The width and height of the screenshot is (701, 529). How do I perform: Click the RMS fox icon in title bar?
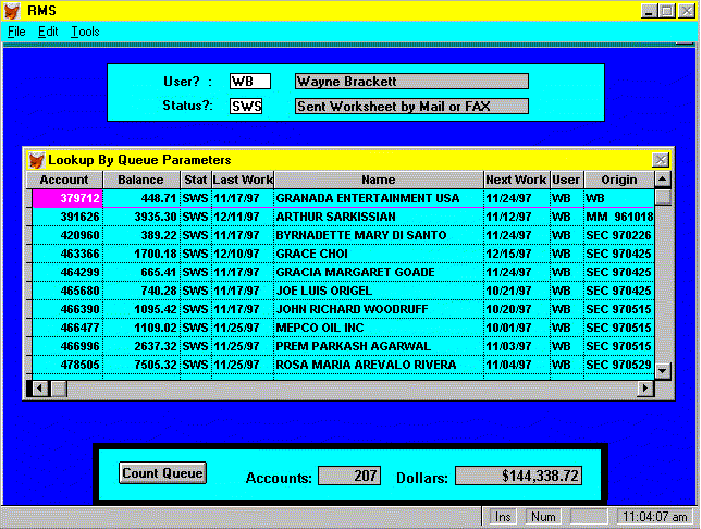[x=12, y=11]
